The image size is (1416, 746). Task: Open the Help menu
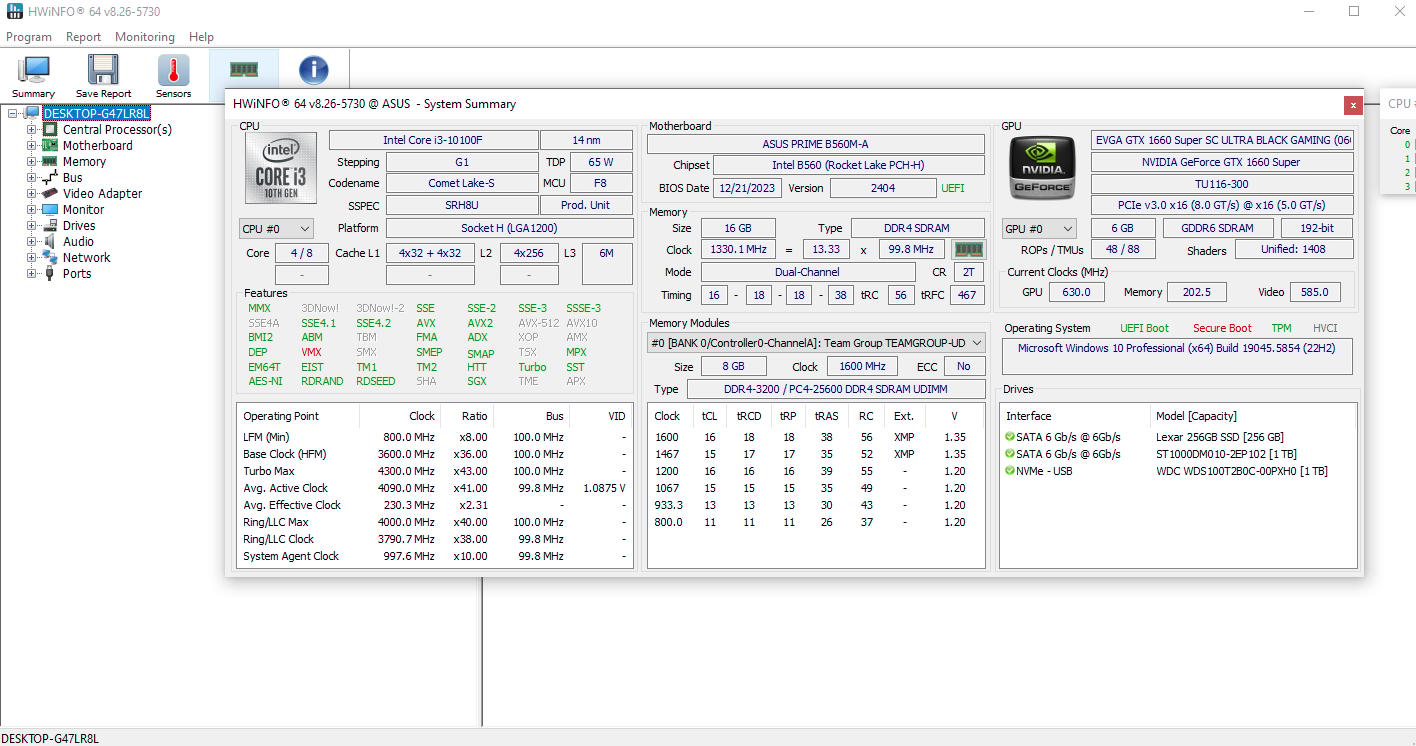(x=201, y=37)
